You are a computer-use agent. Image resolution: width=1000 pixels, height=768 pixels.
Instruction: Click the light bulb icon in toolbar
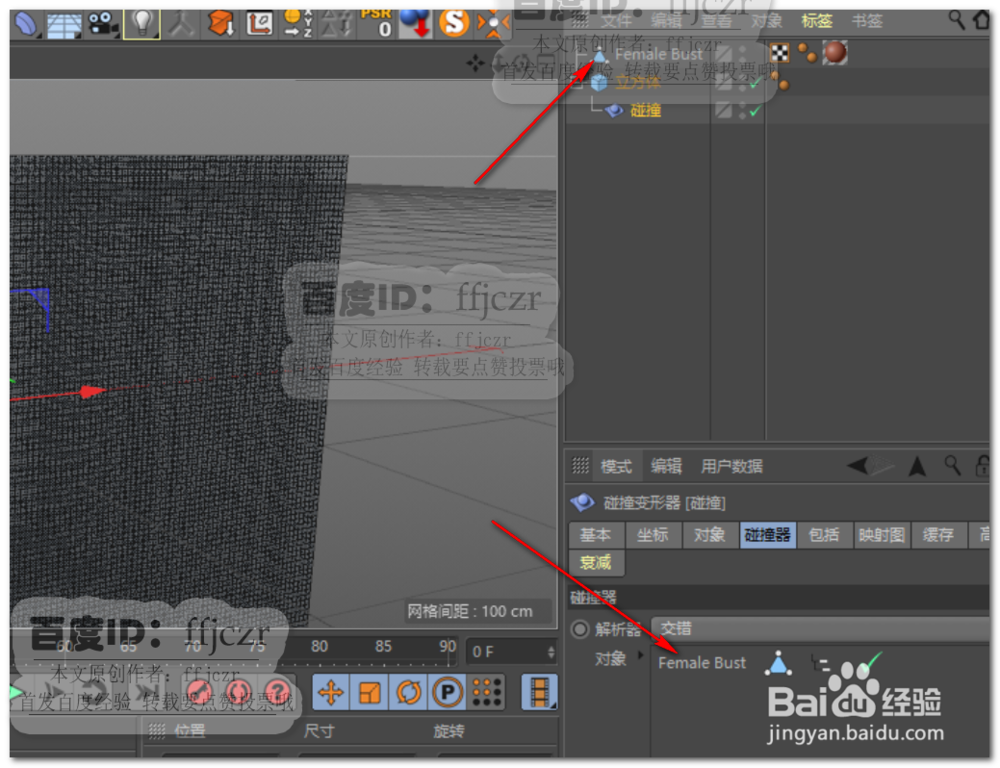coord(142,24)
